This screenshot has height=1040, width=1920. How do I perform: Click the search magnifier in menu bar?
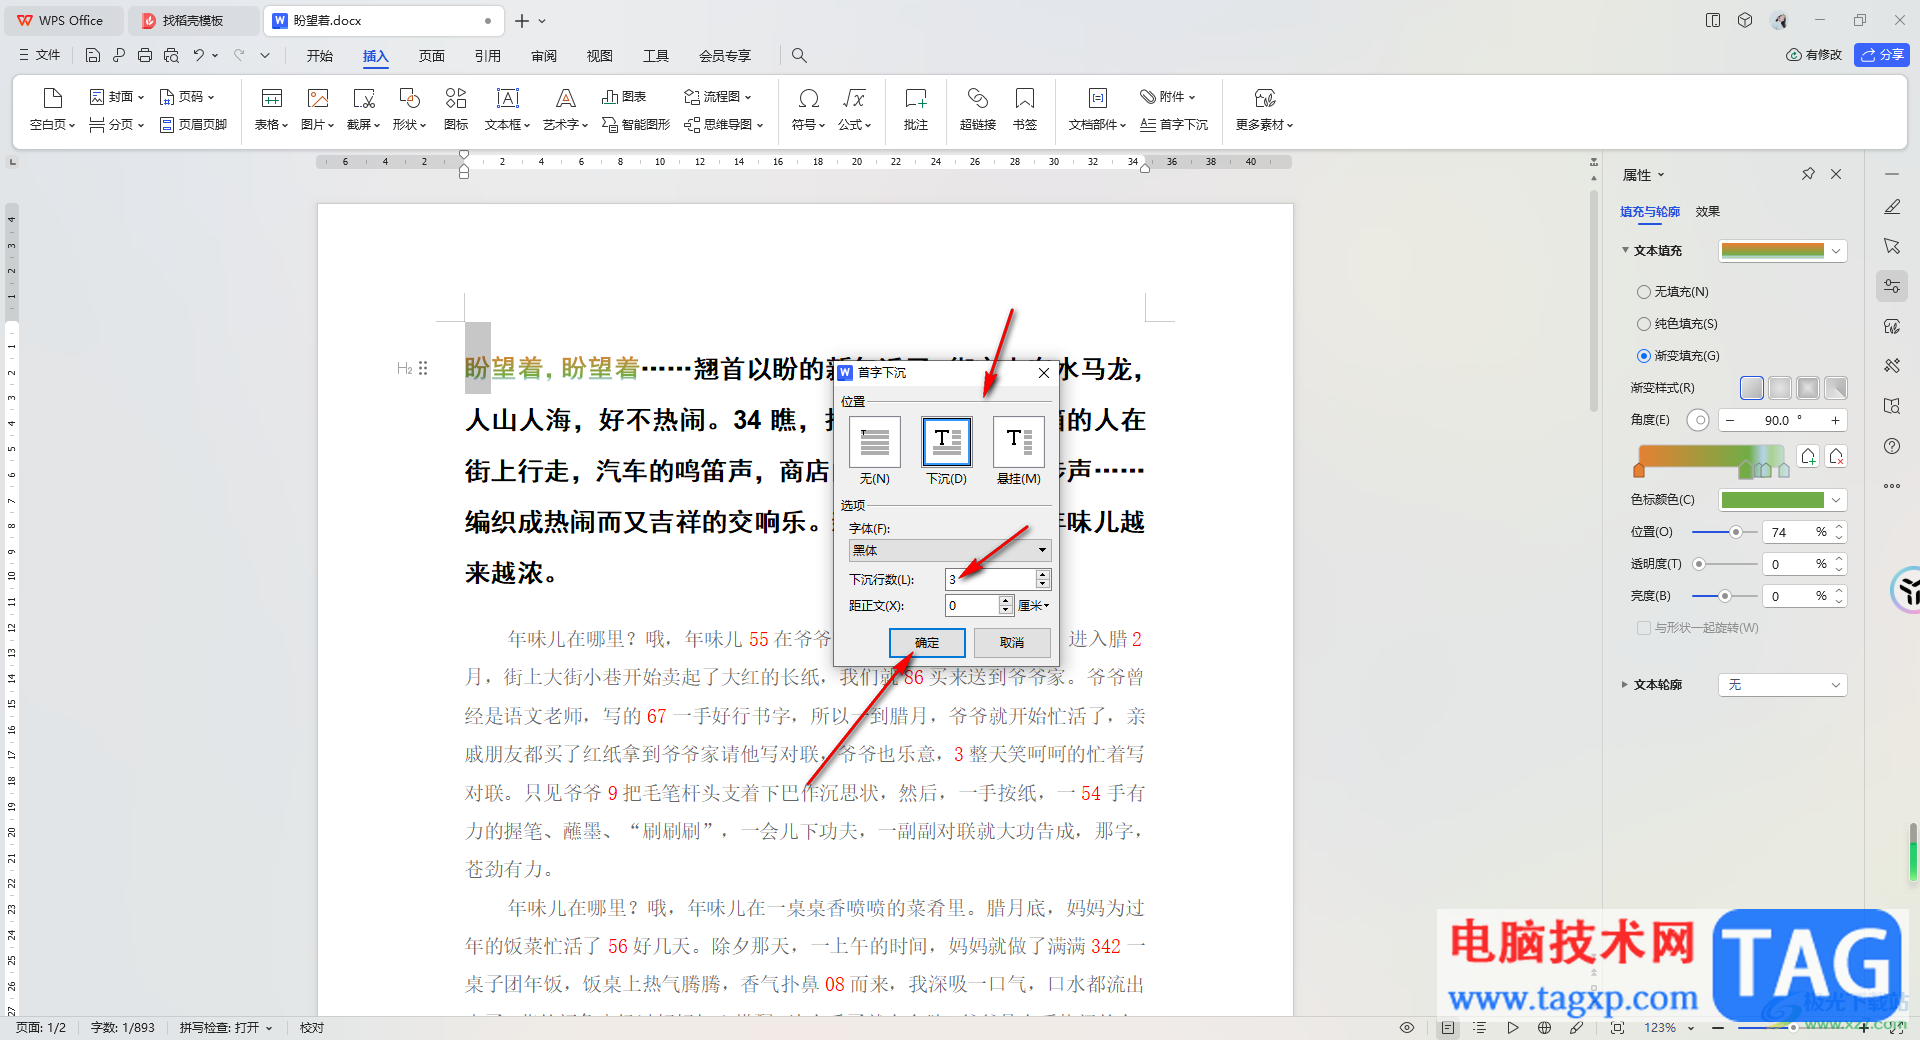pyautogui.click(x=799, y=55)
